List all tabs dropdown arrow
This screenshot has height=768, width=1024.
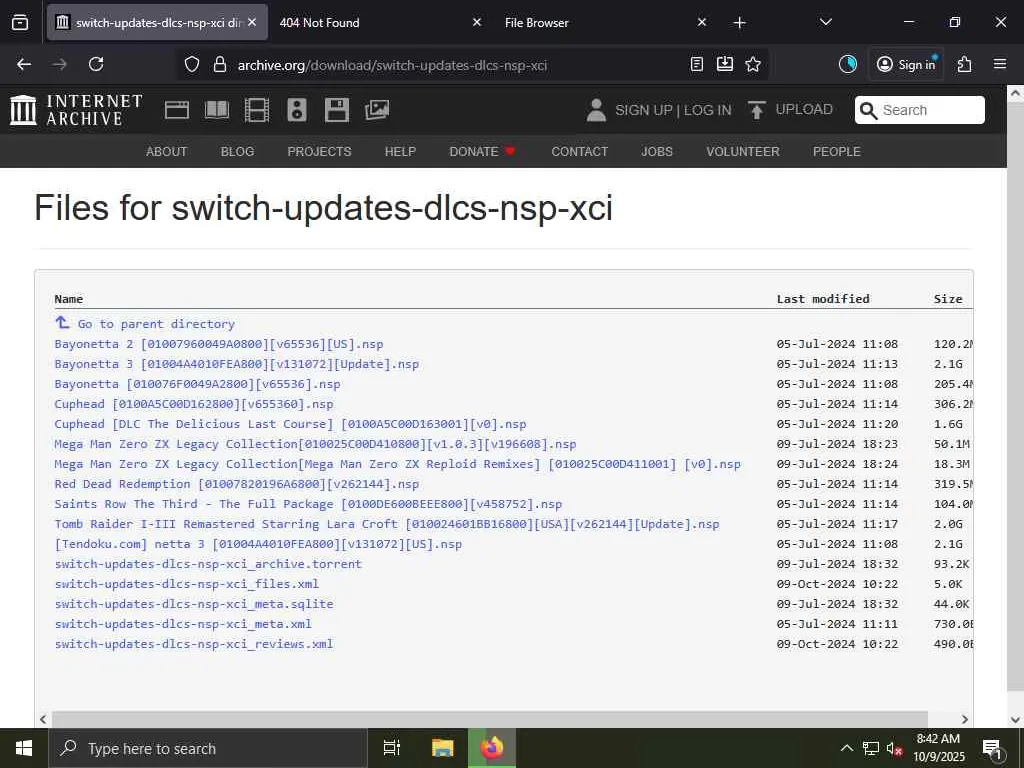825,22
